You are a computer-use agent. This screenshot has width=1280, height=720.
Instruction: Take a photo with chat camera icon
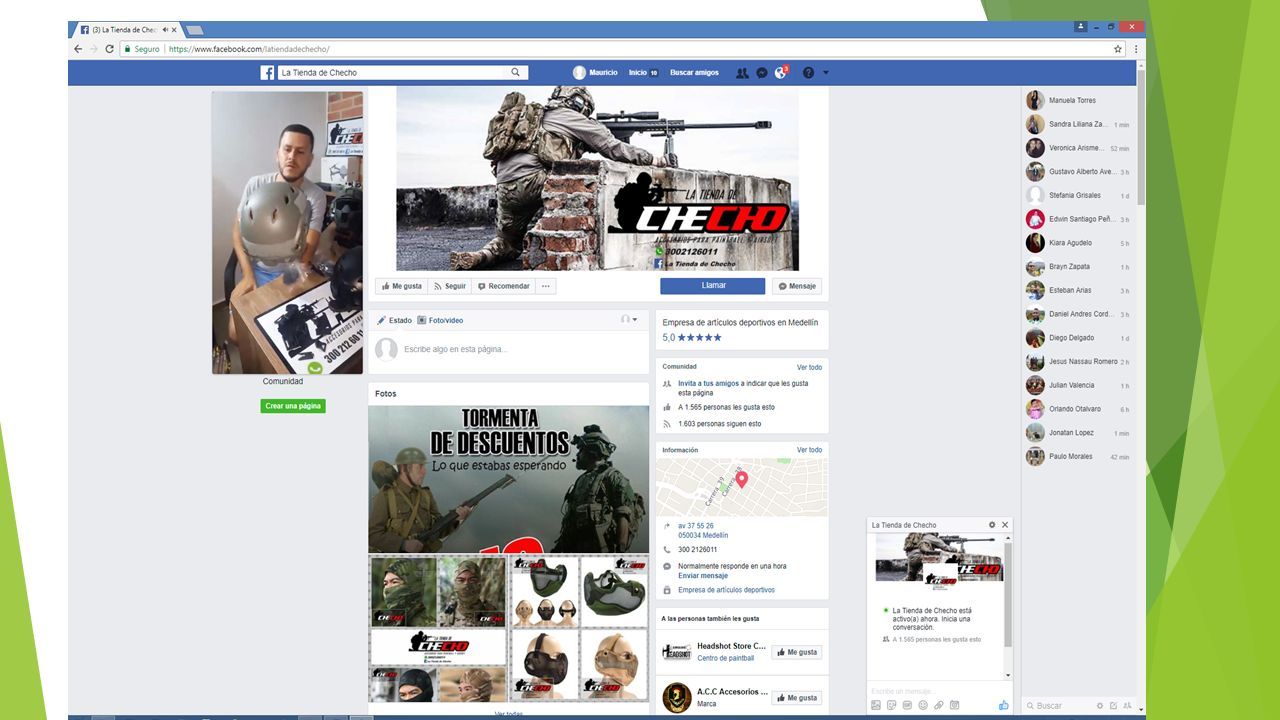955,705
